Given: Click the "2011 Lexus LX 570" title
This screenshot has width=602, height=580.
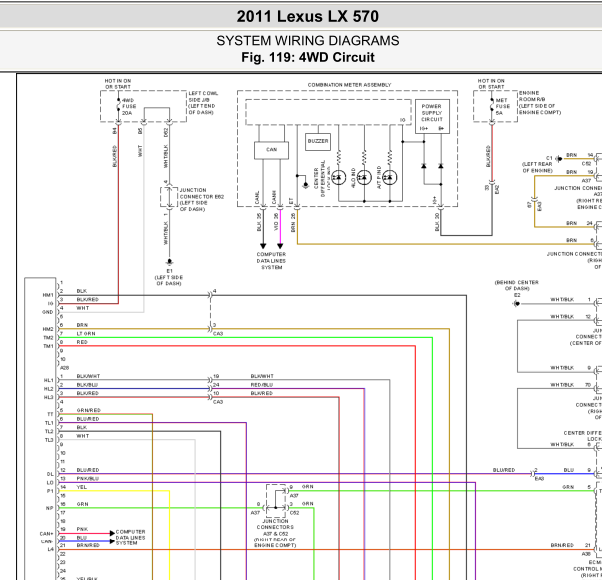Looking at the screenshot, I should pos(308,17).
